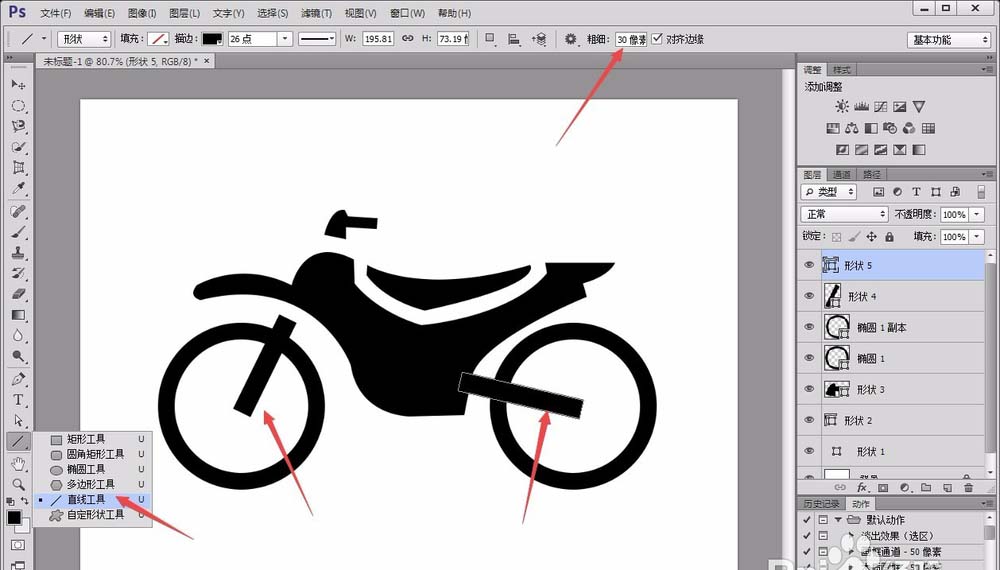Hide the 形状 5 layer

(809, 265)
